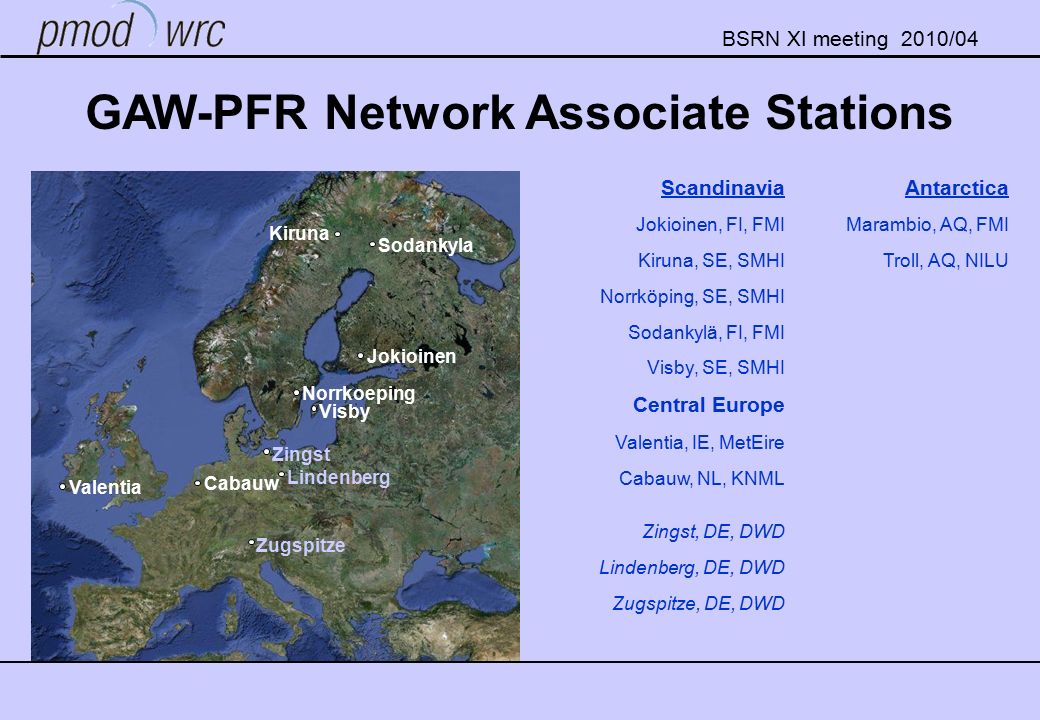The image size is (1040, 720).
Task: Click the Zugspitze label on the map
Action: coord(300,546)
